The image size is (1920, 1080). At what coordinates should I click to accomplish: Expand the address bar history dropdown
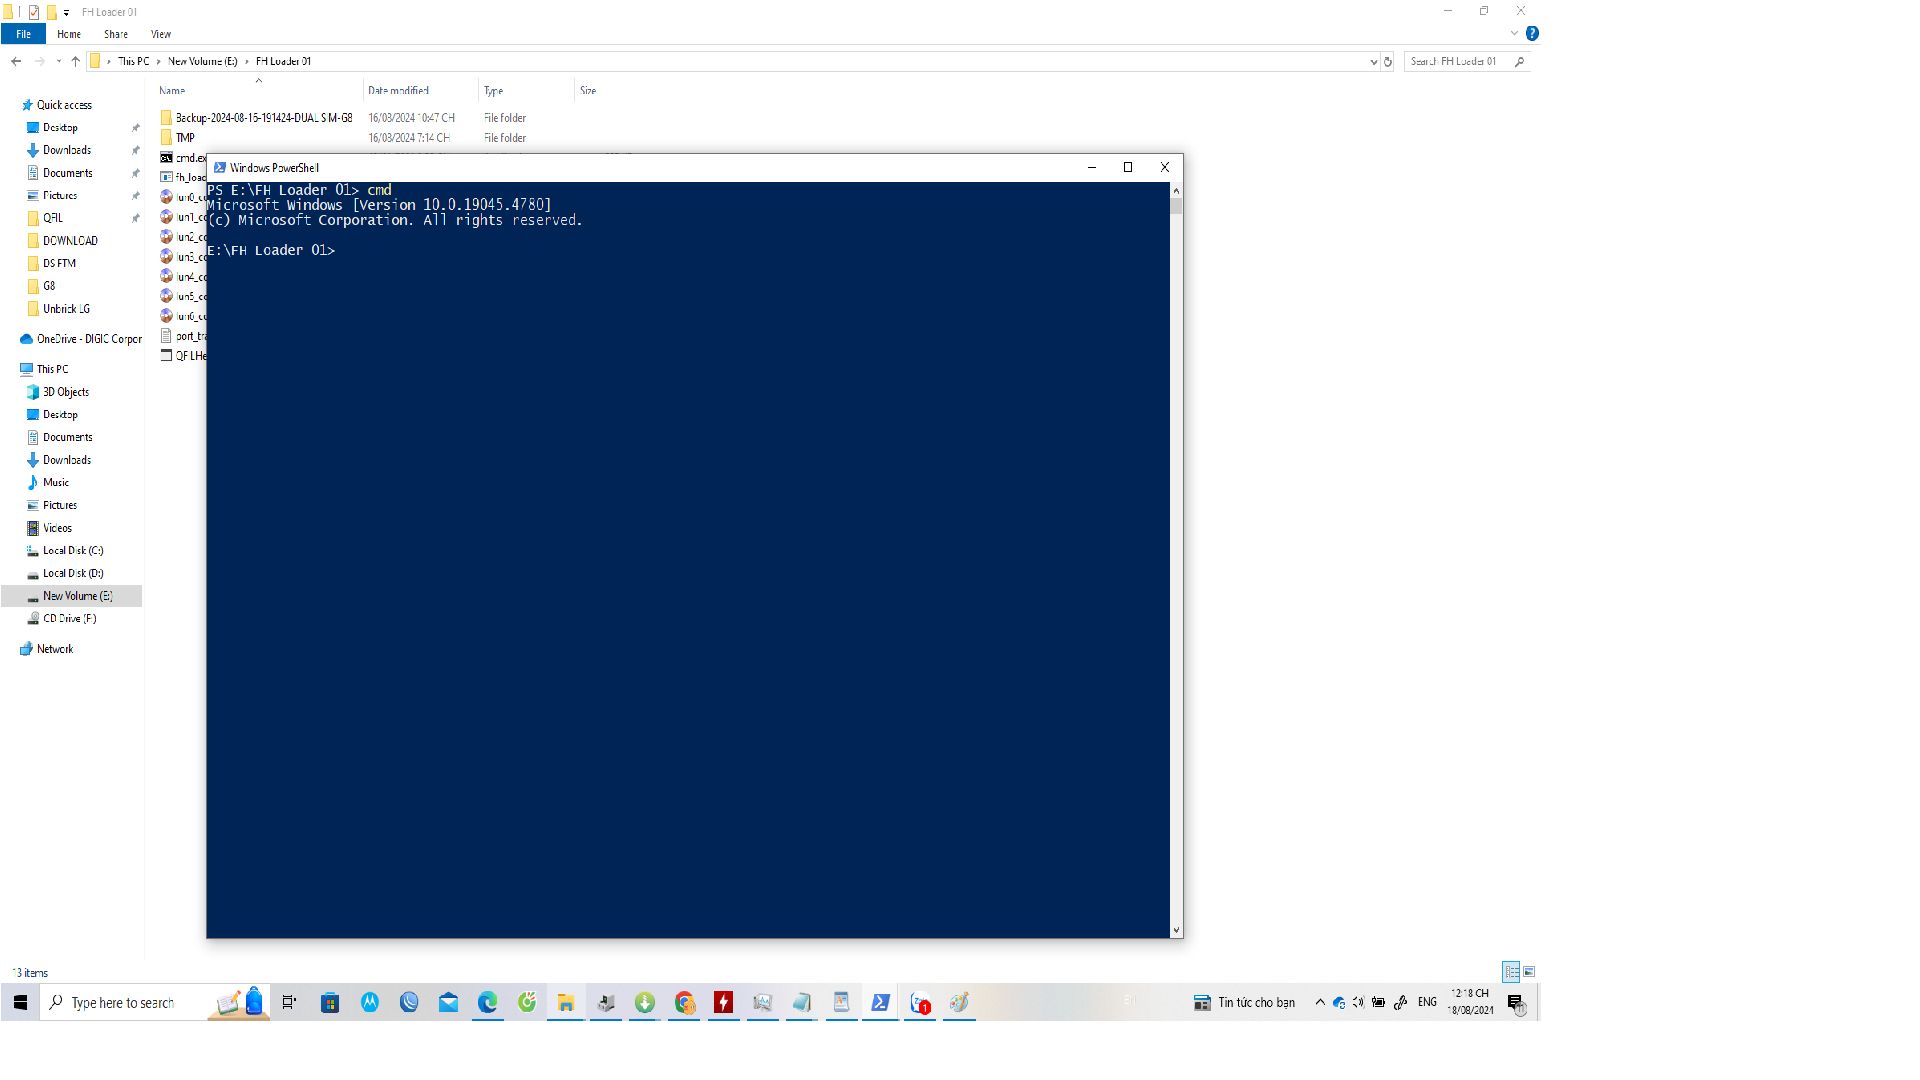point(1373,62)
